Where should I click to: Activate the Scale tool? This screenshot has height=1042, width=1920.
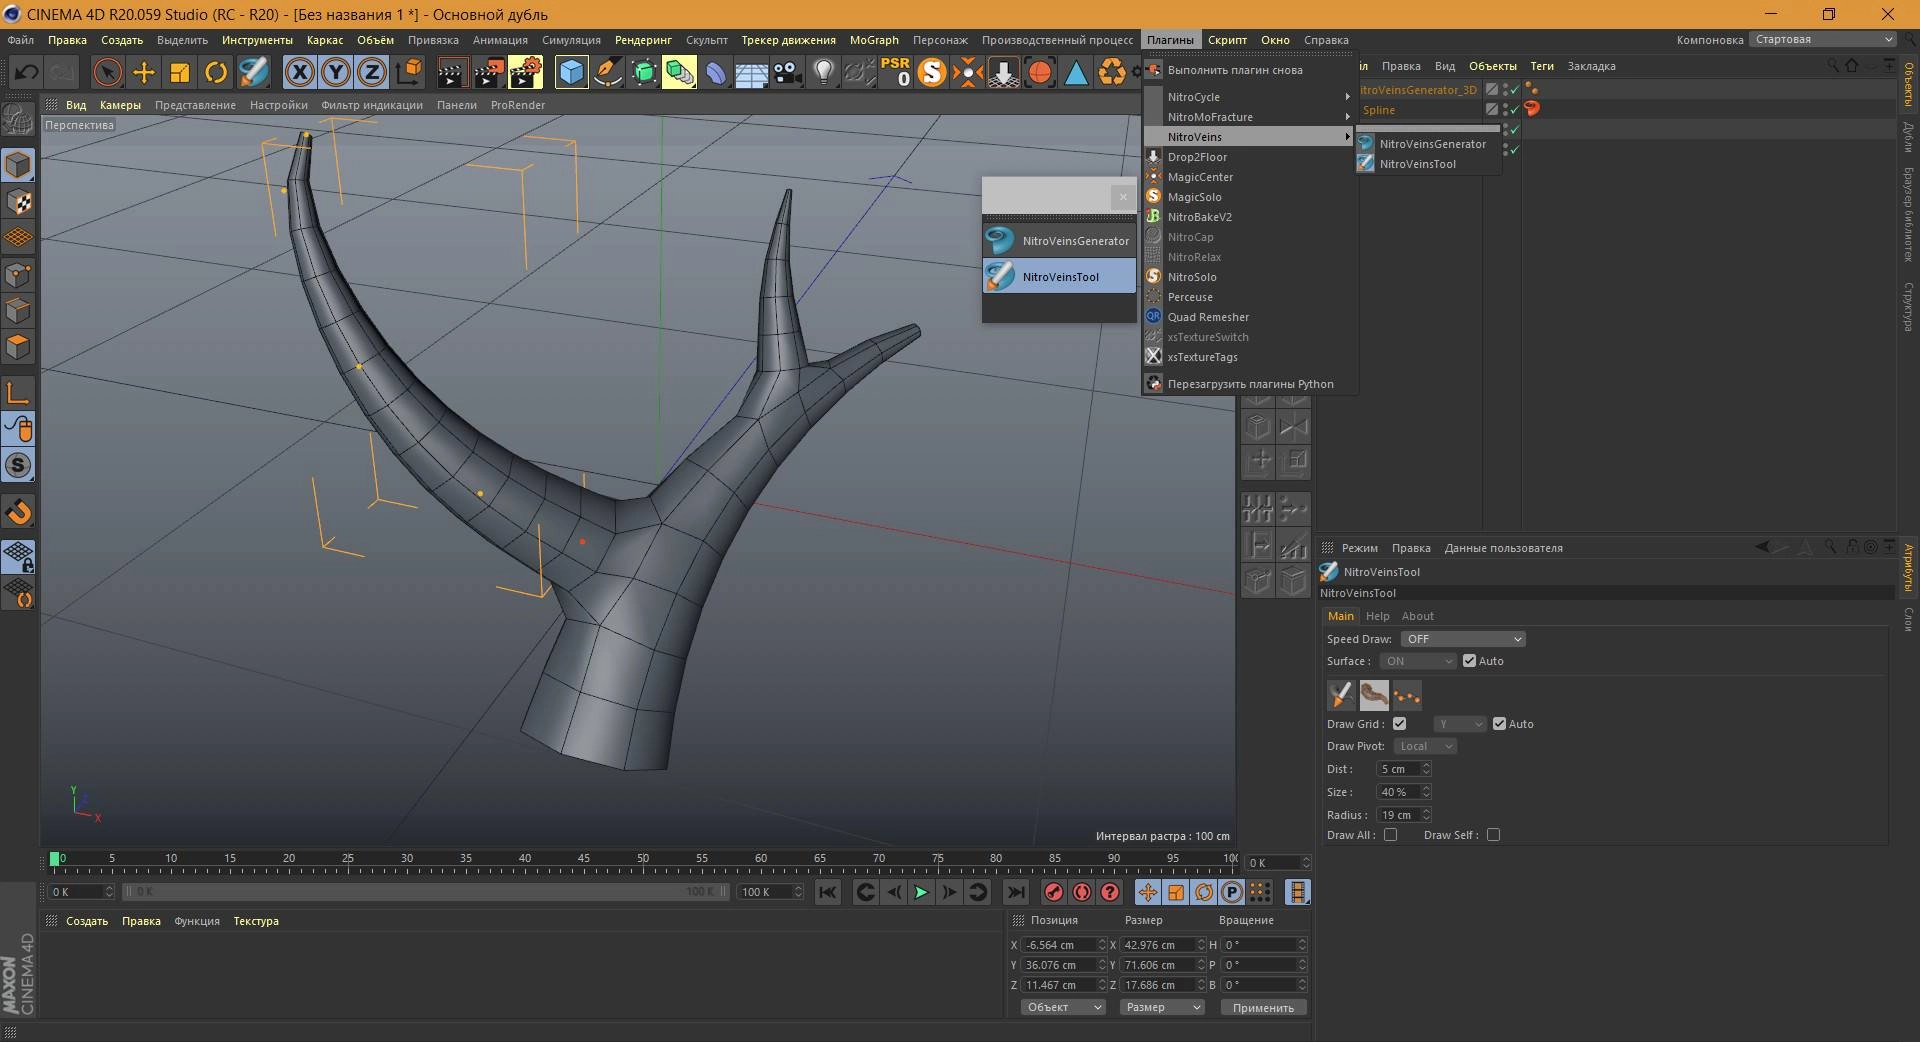(x=180, y=72)
